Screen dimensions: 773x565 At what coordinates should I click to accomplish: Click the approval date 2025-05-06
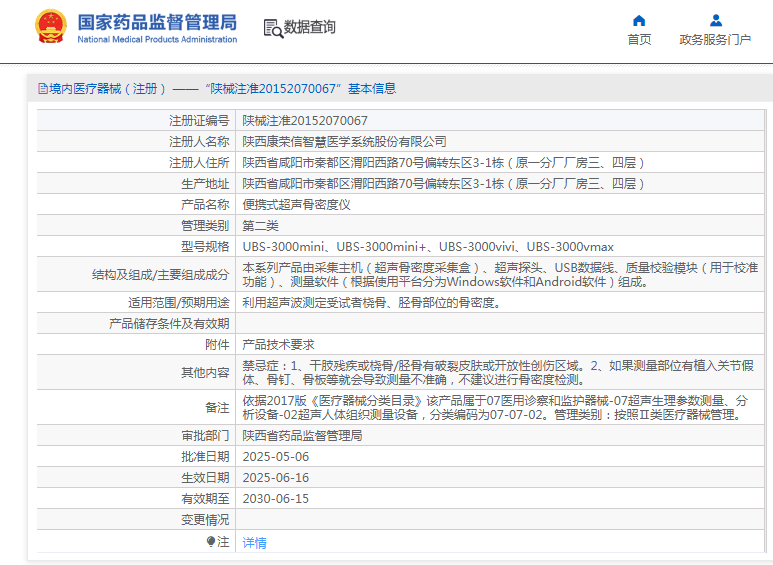[x=276, y=457]
